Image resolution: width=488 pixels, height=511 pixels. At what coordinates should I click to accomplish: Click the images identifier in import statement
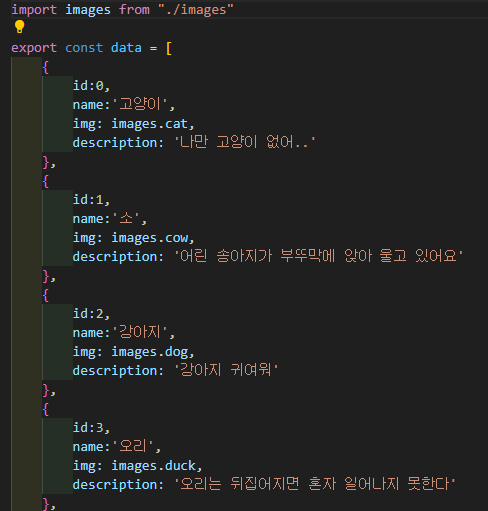[88, 10]
